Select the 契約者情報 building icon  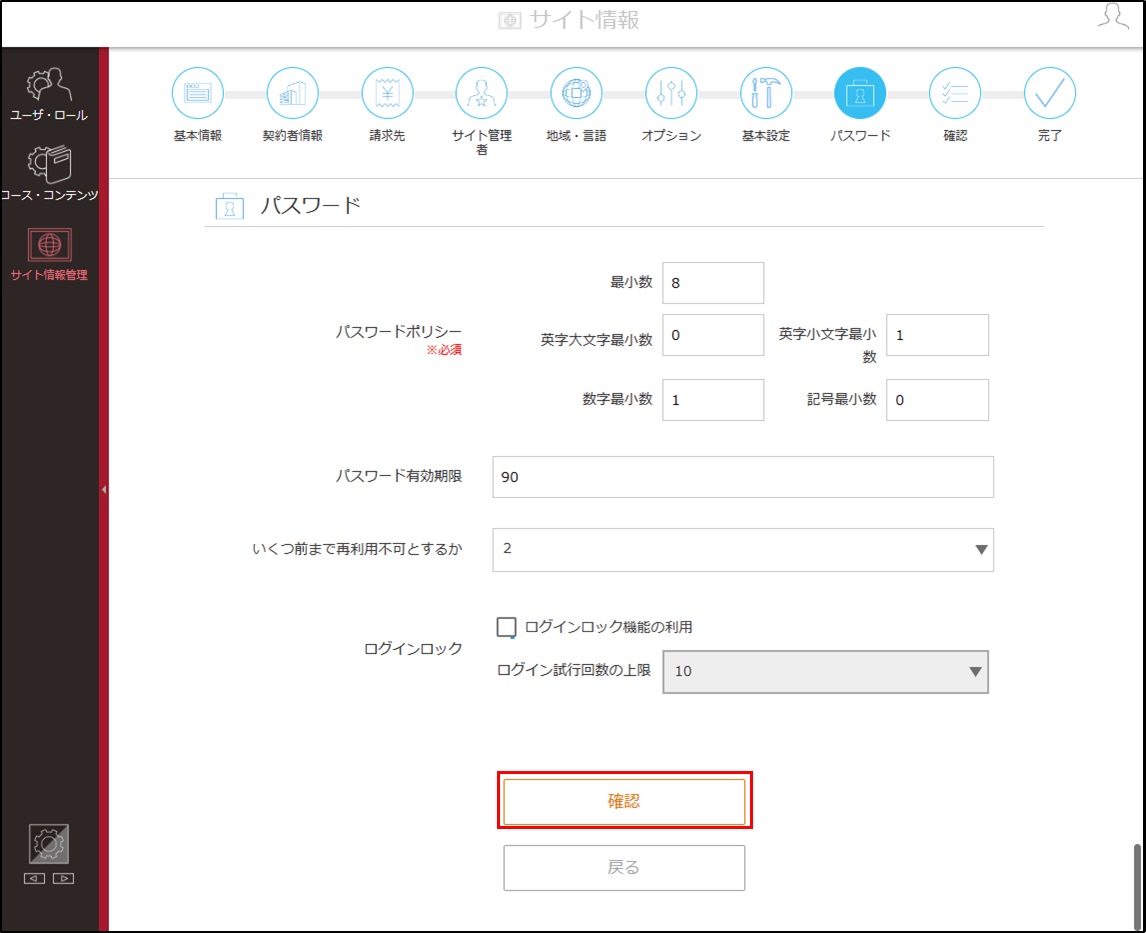(292, 93)
